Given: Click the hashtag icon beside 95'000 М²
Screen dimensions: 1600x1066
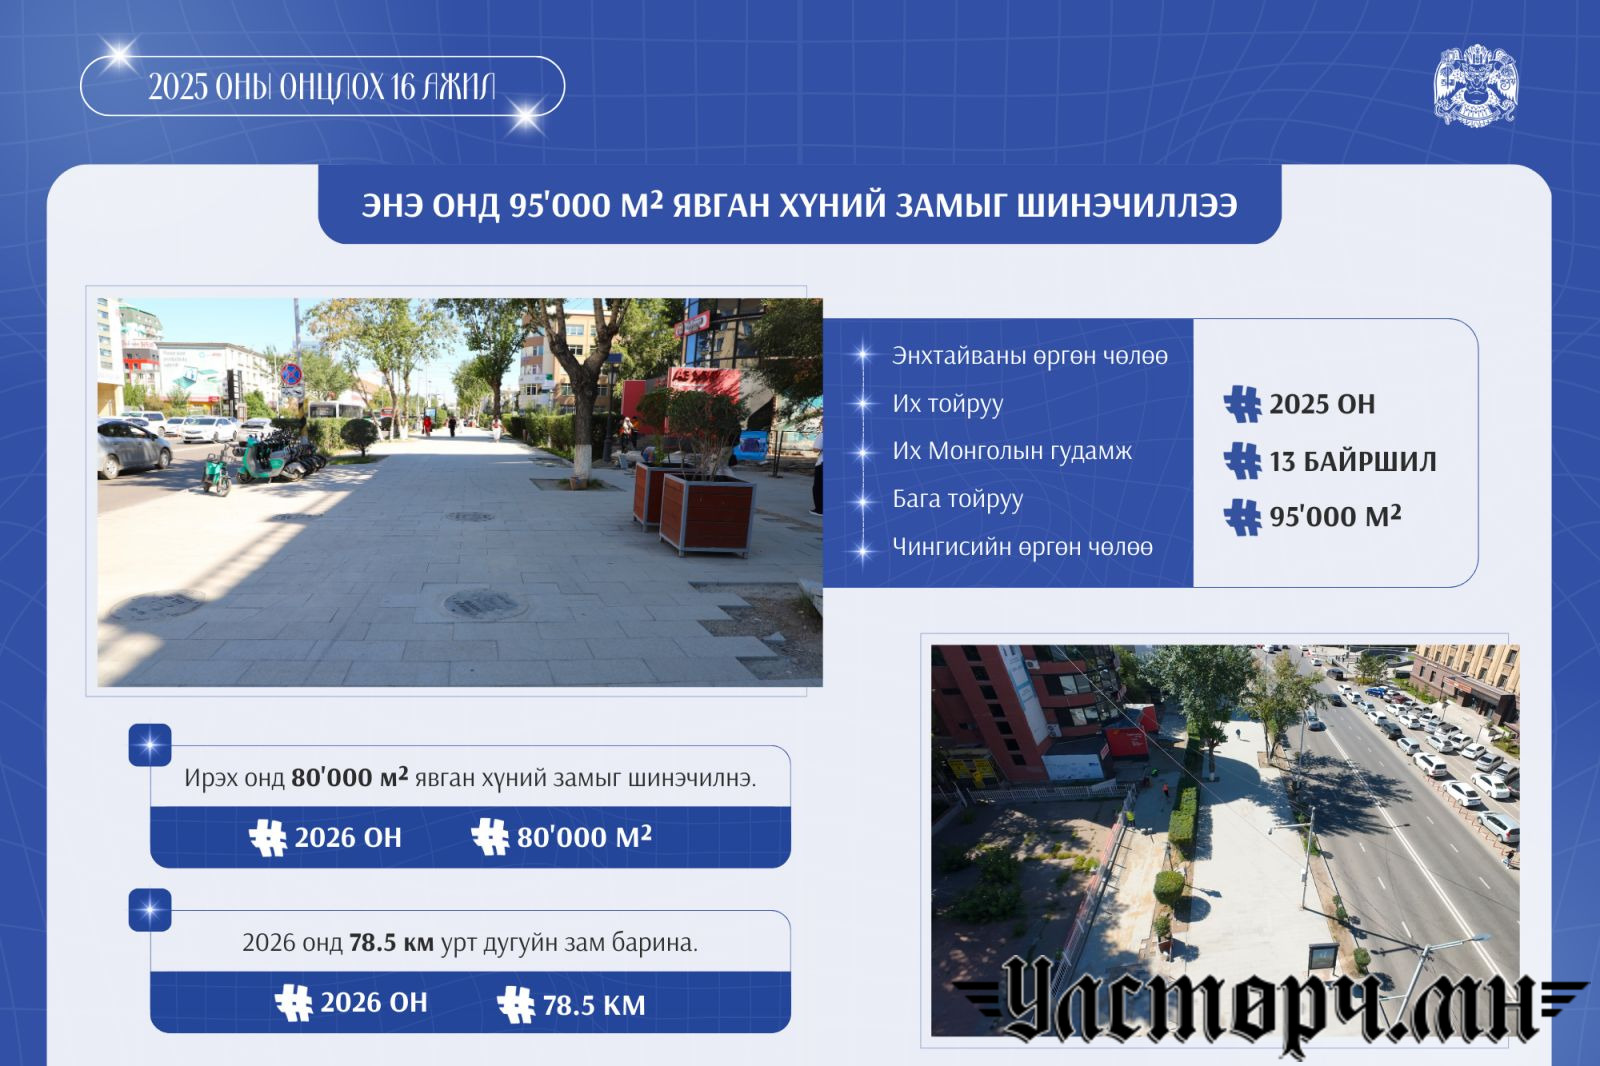Looking at the screenshot, I should coord(1242,517).
